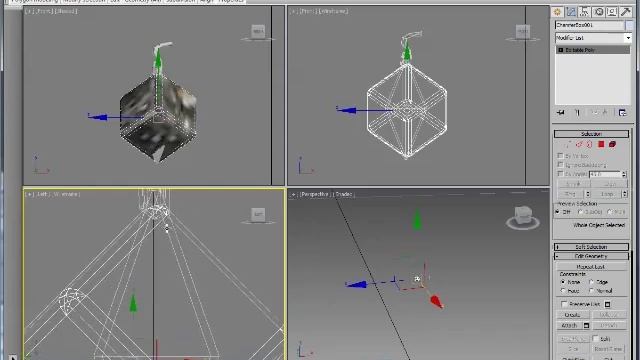The height and width of the screenshot is (360, 640).
Task: Click the Slice Plane button
Action: click(x=573, y=339)
